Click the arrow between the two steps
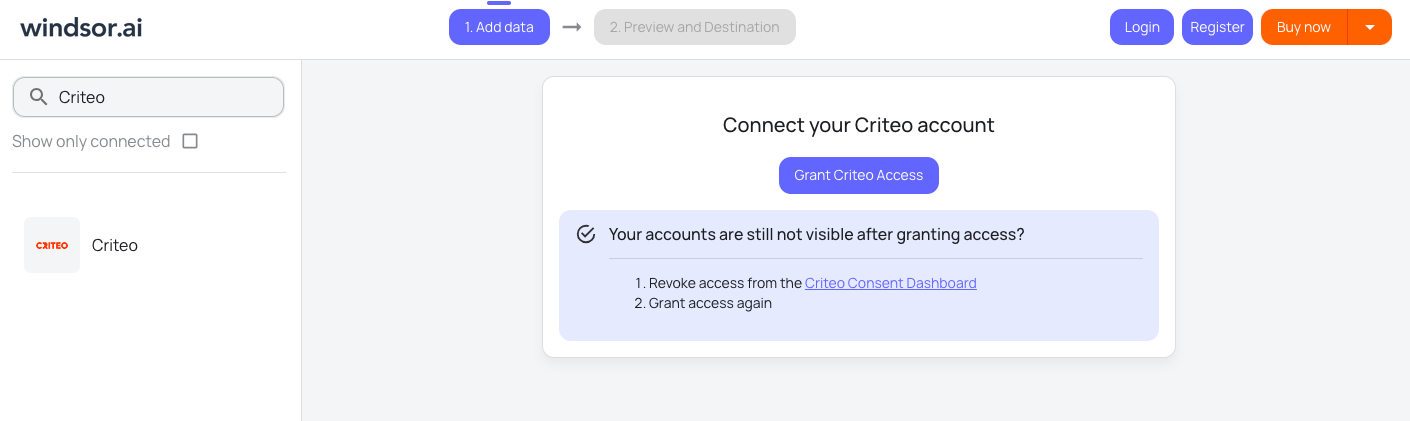The height and width of the screenshot is (421, 1410). (572, 27)
